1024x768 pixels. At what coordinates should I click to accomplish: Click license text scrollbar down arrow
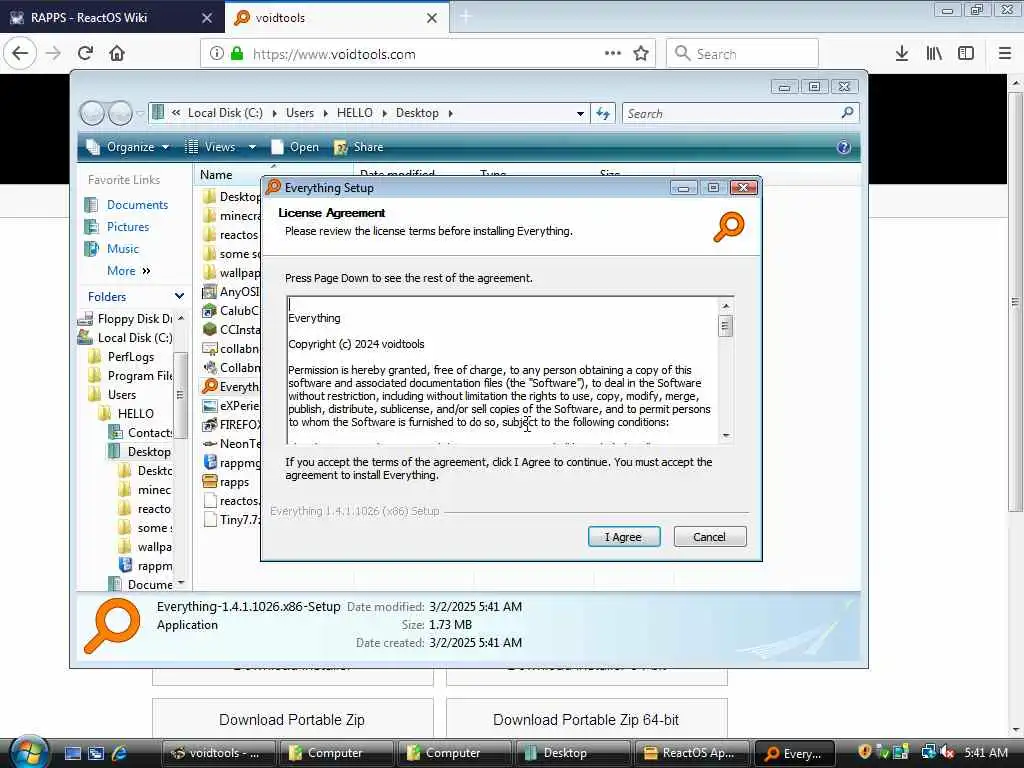725,435
